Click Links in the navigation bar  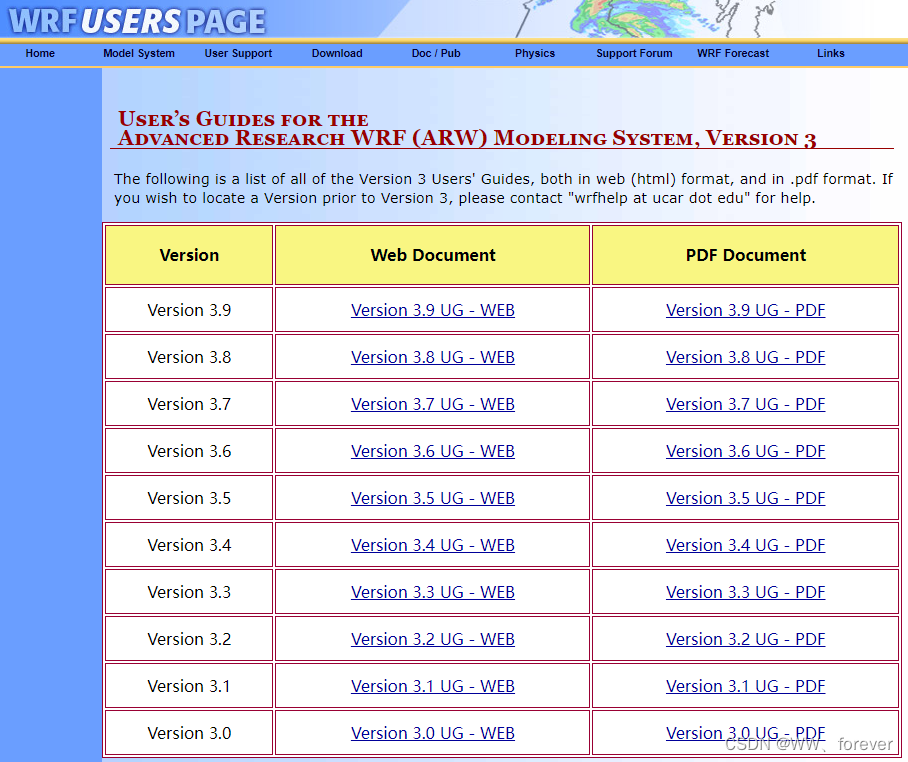[831, 53]
